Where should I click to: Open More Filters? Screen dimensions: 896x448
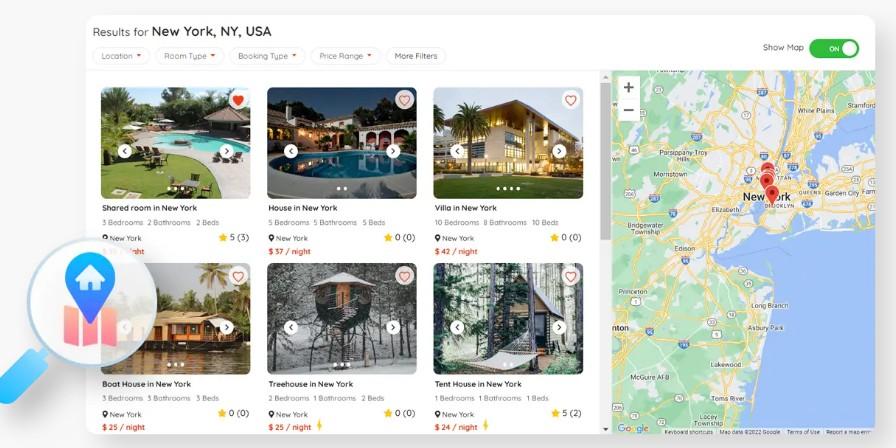[416, 56]
